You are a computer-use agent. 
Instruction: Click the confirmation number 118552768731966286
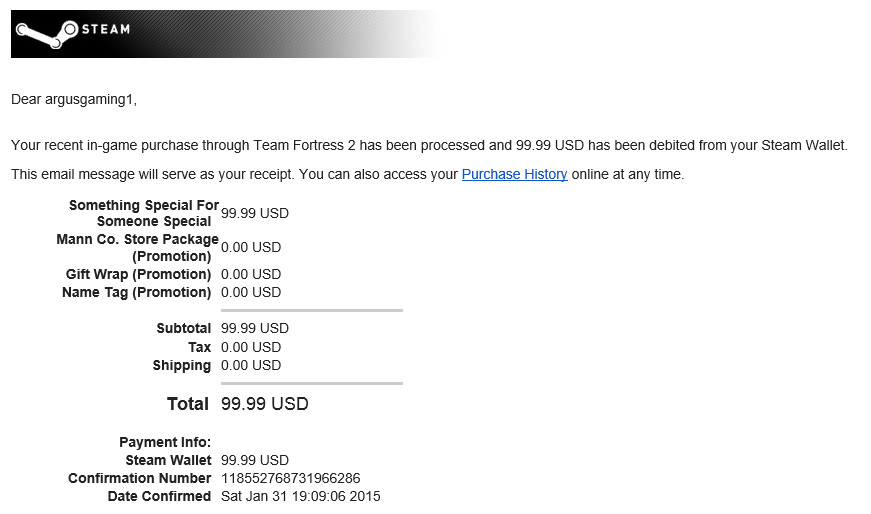pyautogui.click(x=291, y=478)
